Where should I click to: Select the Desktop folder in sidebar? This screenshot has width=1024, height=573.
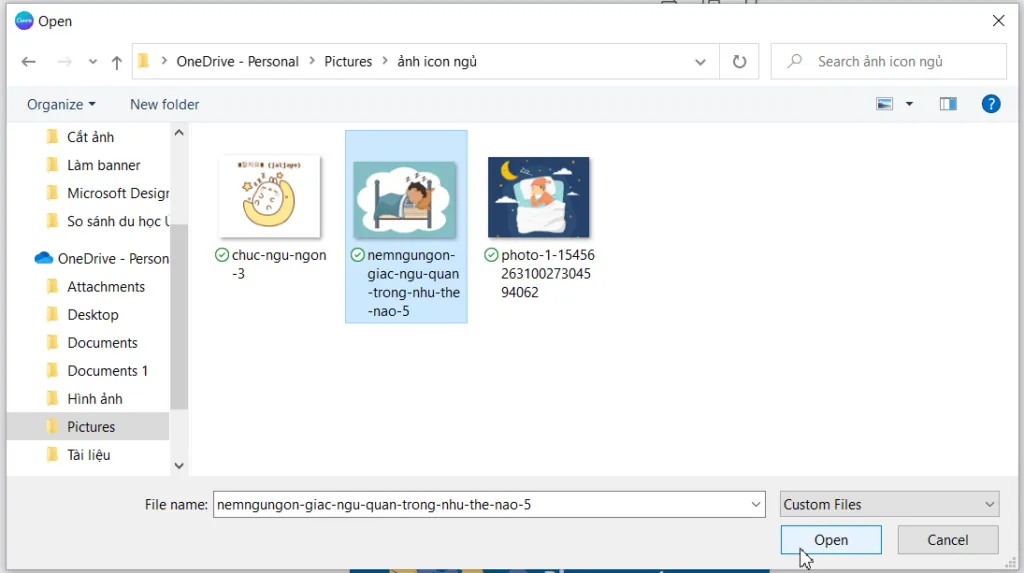tap(93, 315)
